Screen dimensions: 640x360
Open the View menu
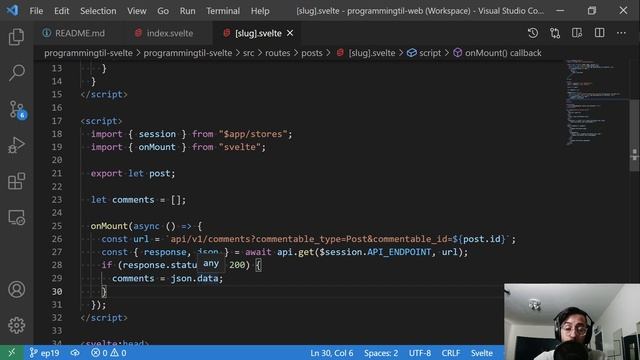[x=137, y=11]
